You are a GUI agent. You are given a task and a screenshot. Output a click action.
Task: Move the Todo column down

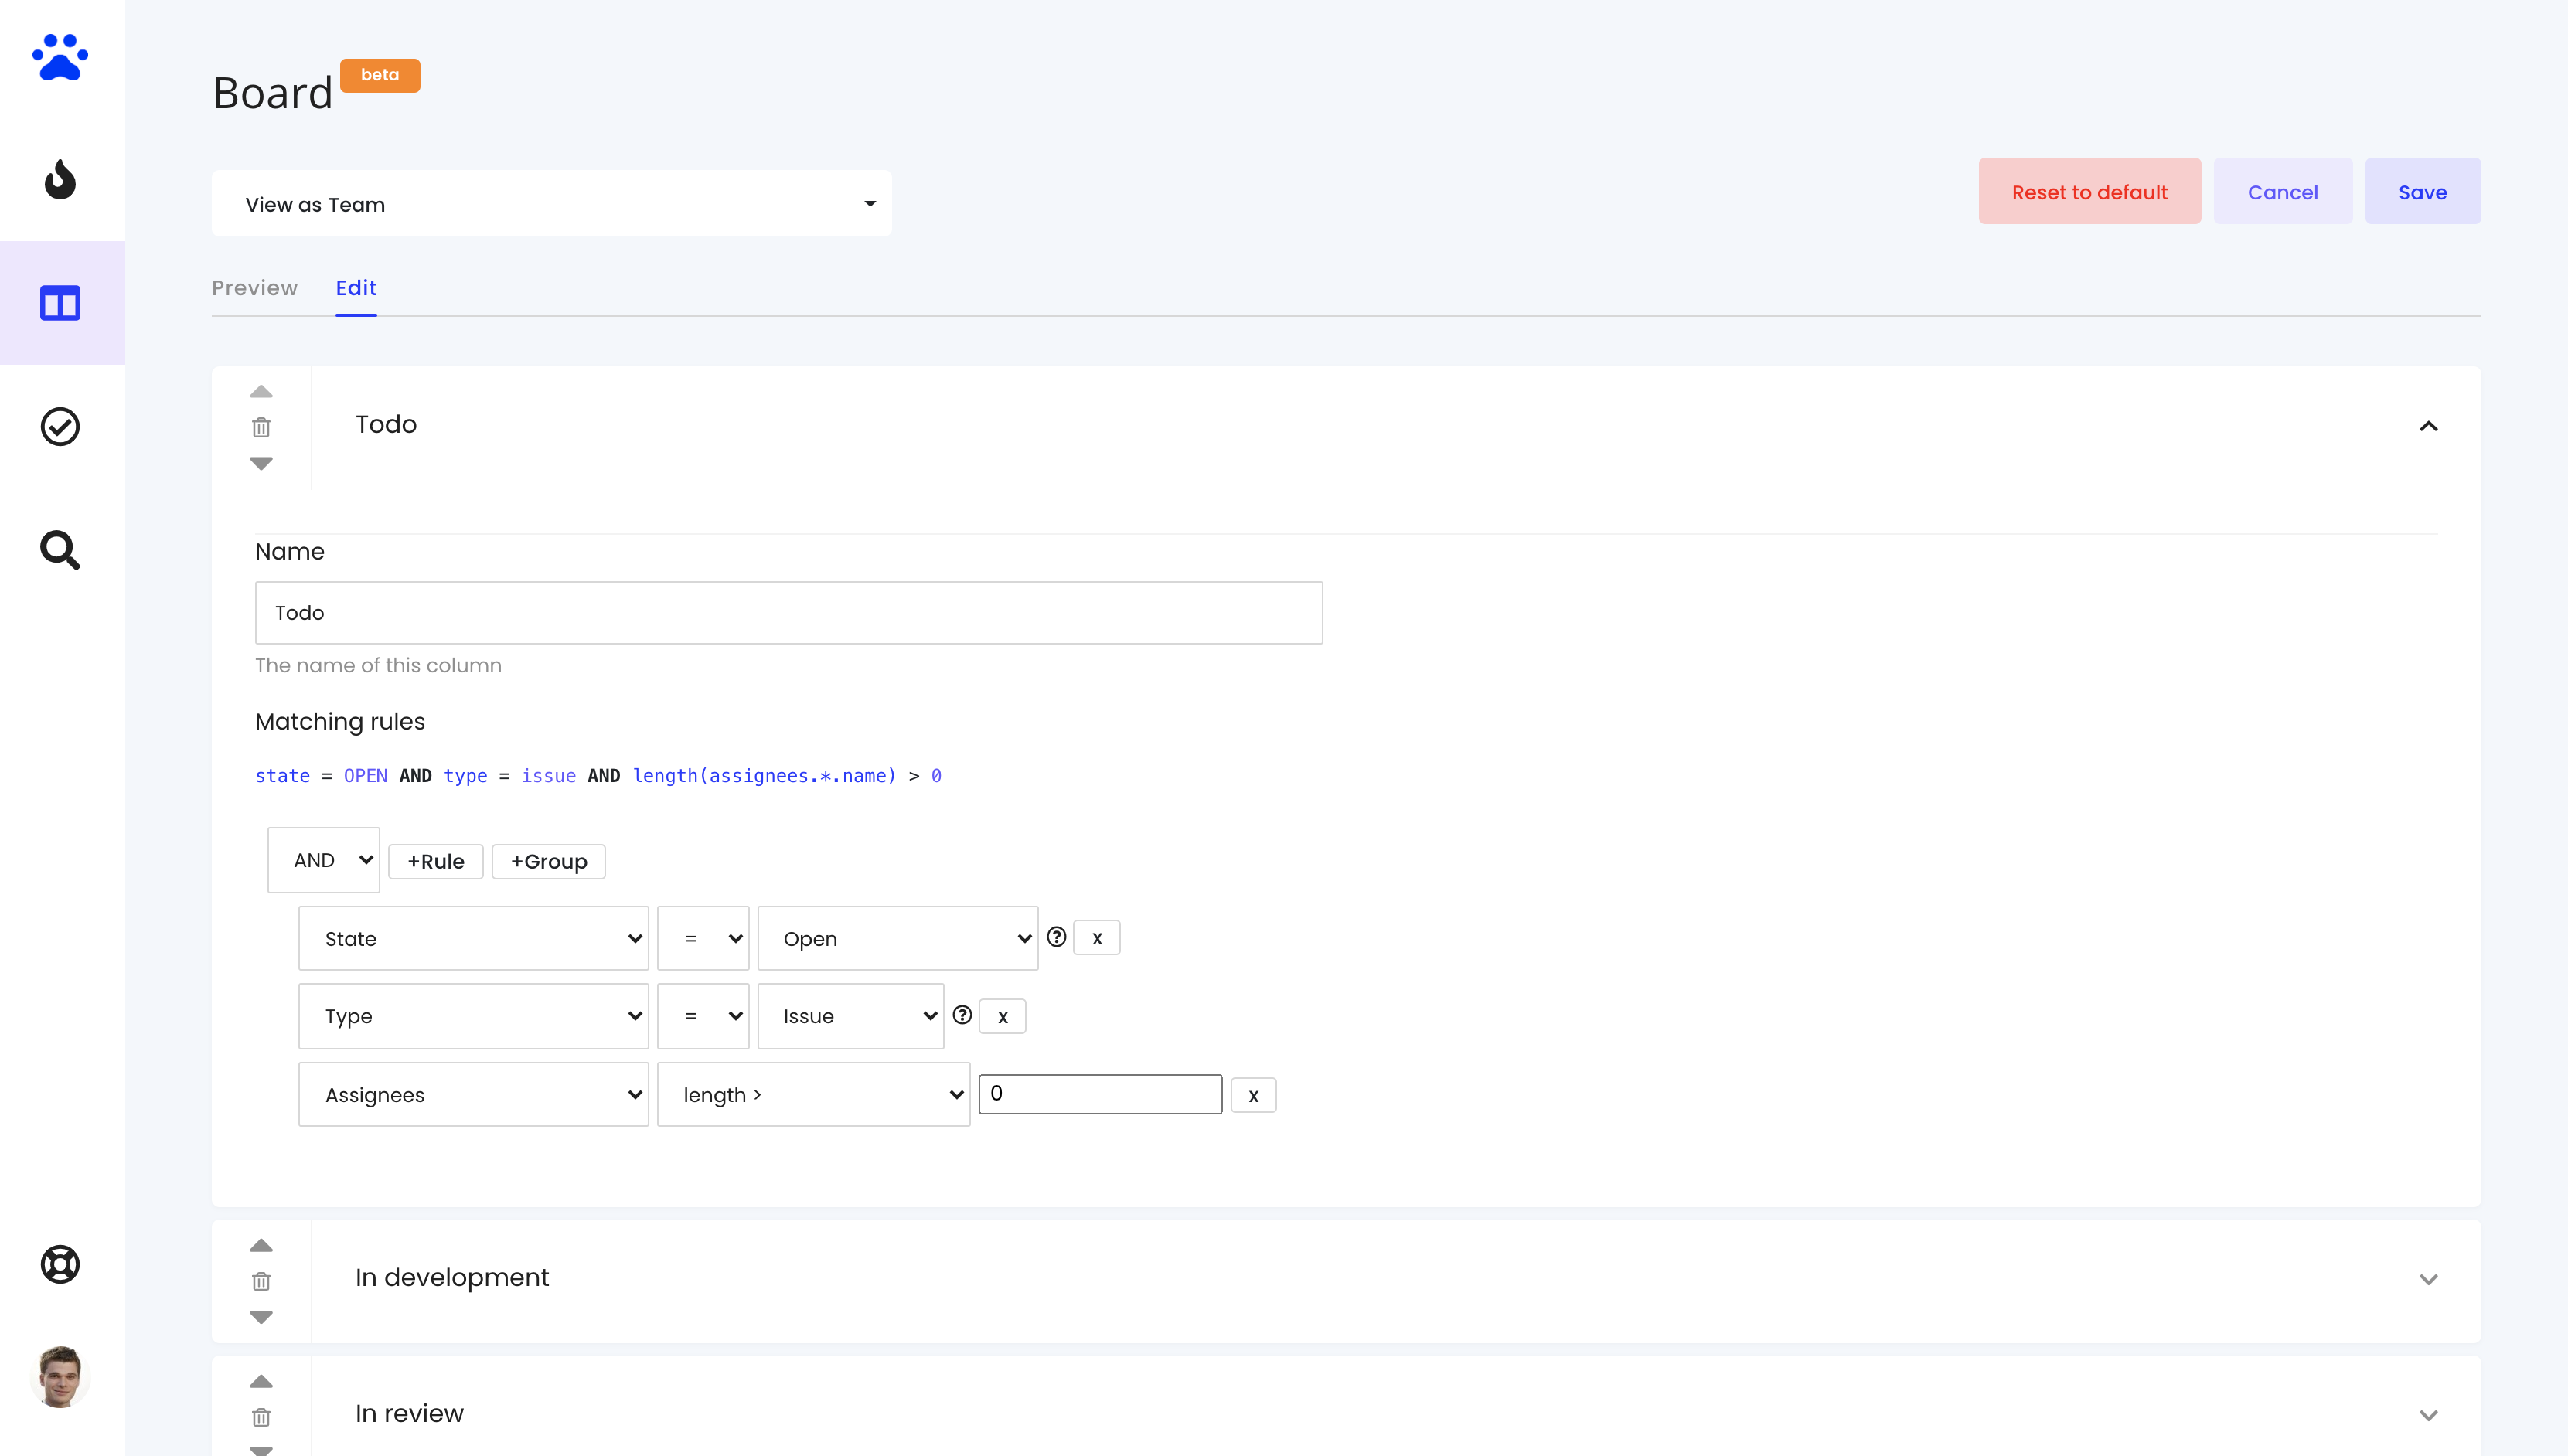(261, 463)
